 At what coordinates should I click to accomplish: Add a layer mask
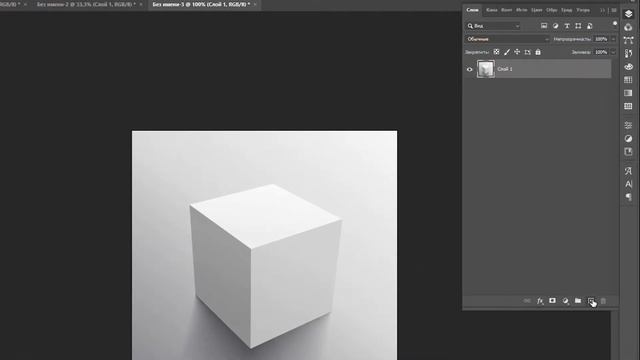pyautogui.click(x=552, y=301)
